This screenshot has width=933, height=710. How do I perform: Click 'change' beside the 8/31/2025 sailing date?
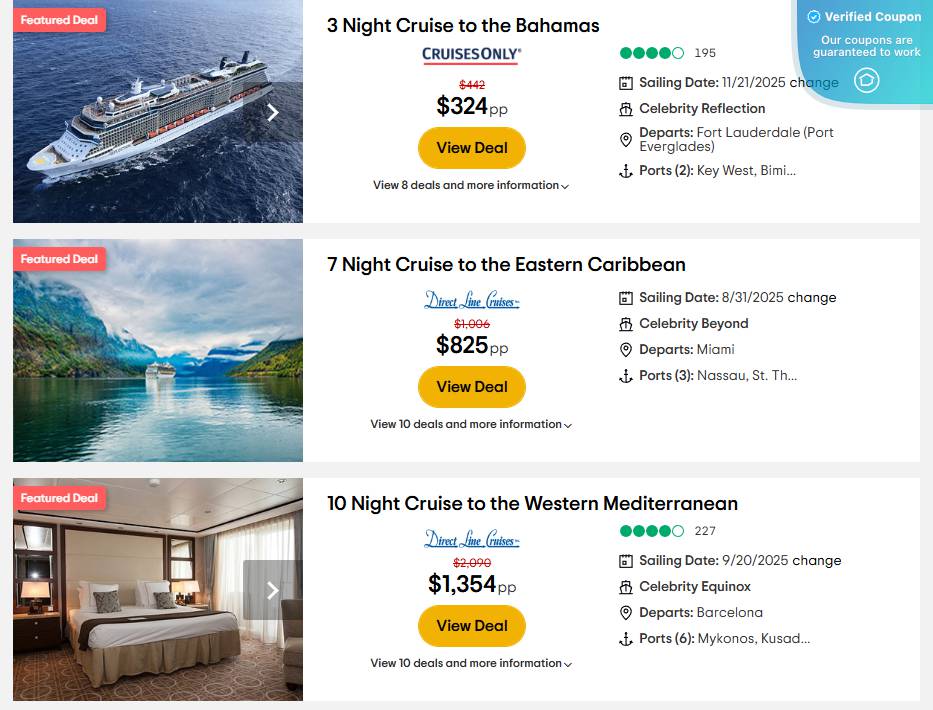pos(812,297)
